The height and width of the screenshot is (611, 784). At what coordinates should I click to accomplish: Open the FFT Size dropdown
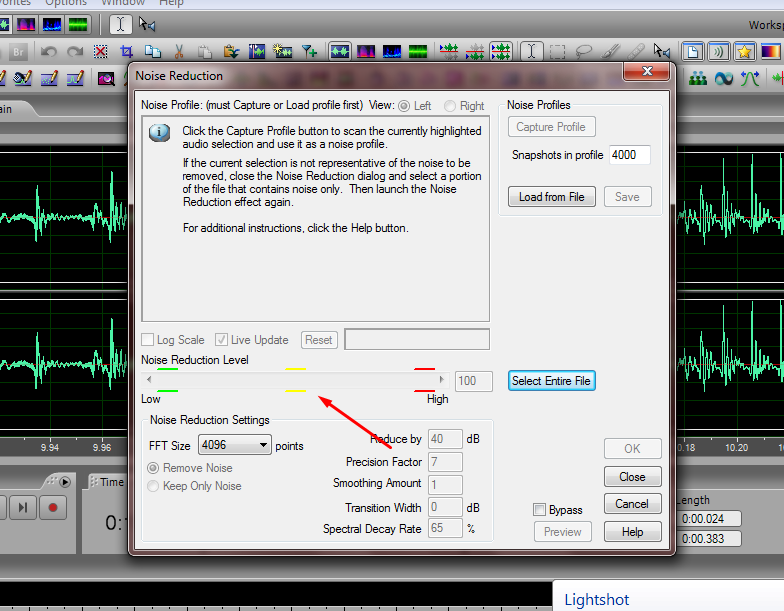234,444
